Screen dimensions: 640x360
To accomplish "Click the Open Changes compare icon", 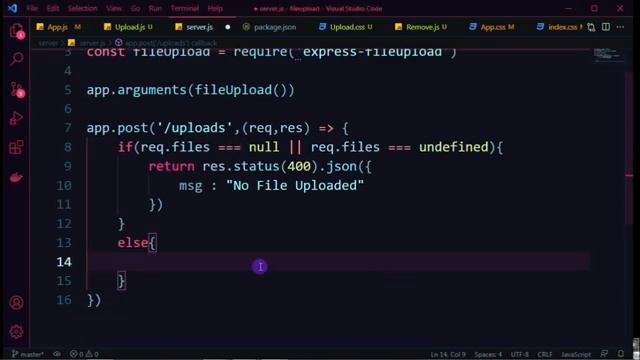I will pyautogui.click(x=591, y=27).
